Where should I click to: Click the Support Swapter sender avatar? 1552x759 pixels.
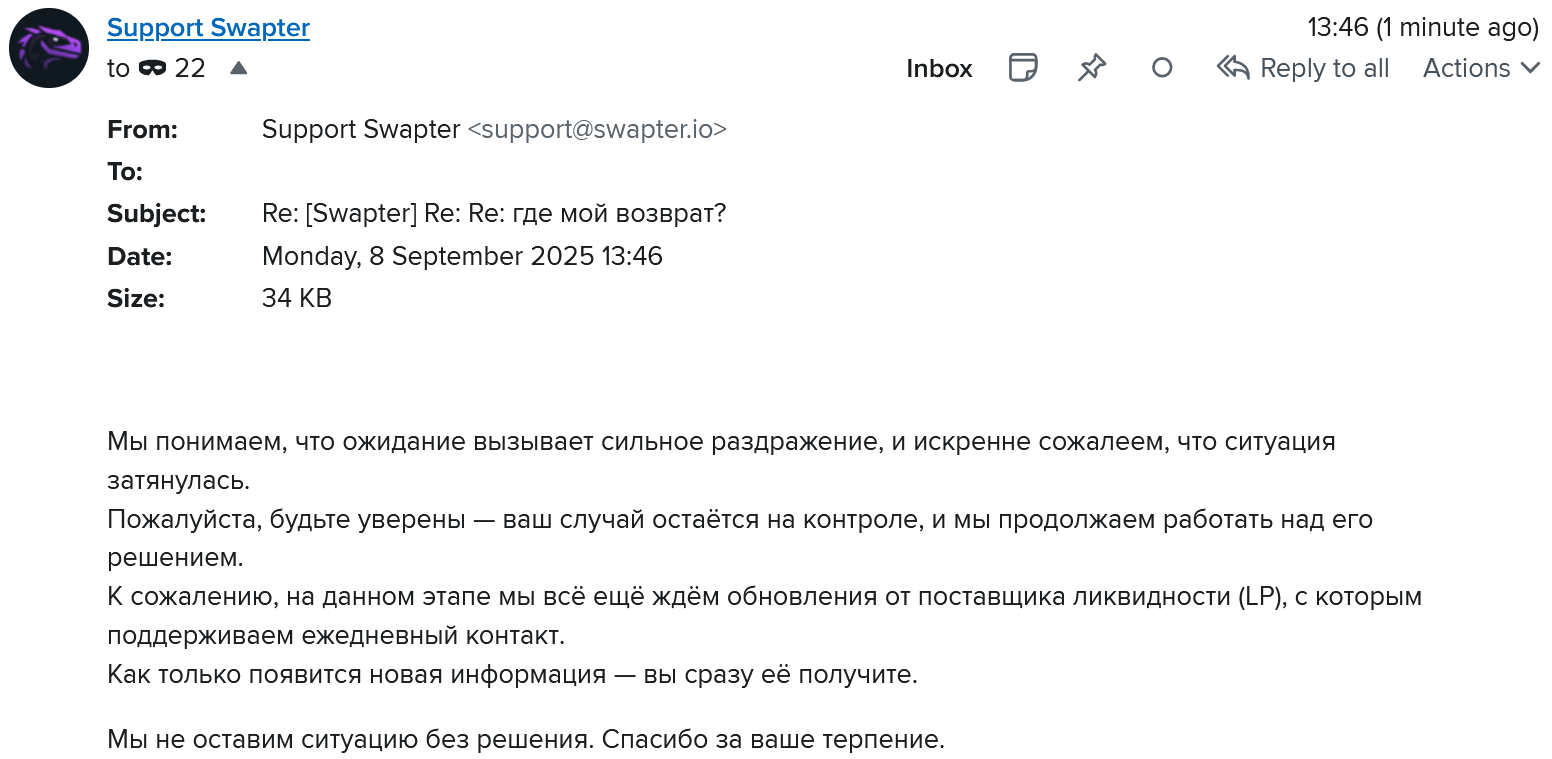coord(49,48)
